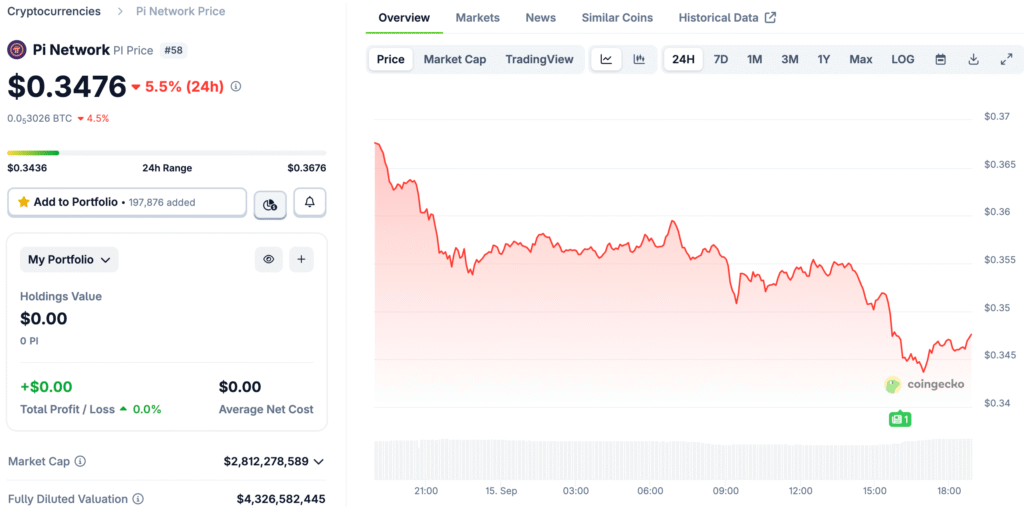The image size is (1024, 507).
Task: Select the 1M time range
Action: pyautogui.click(x=754, y=59)
